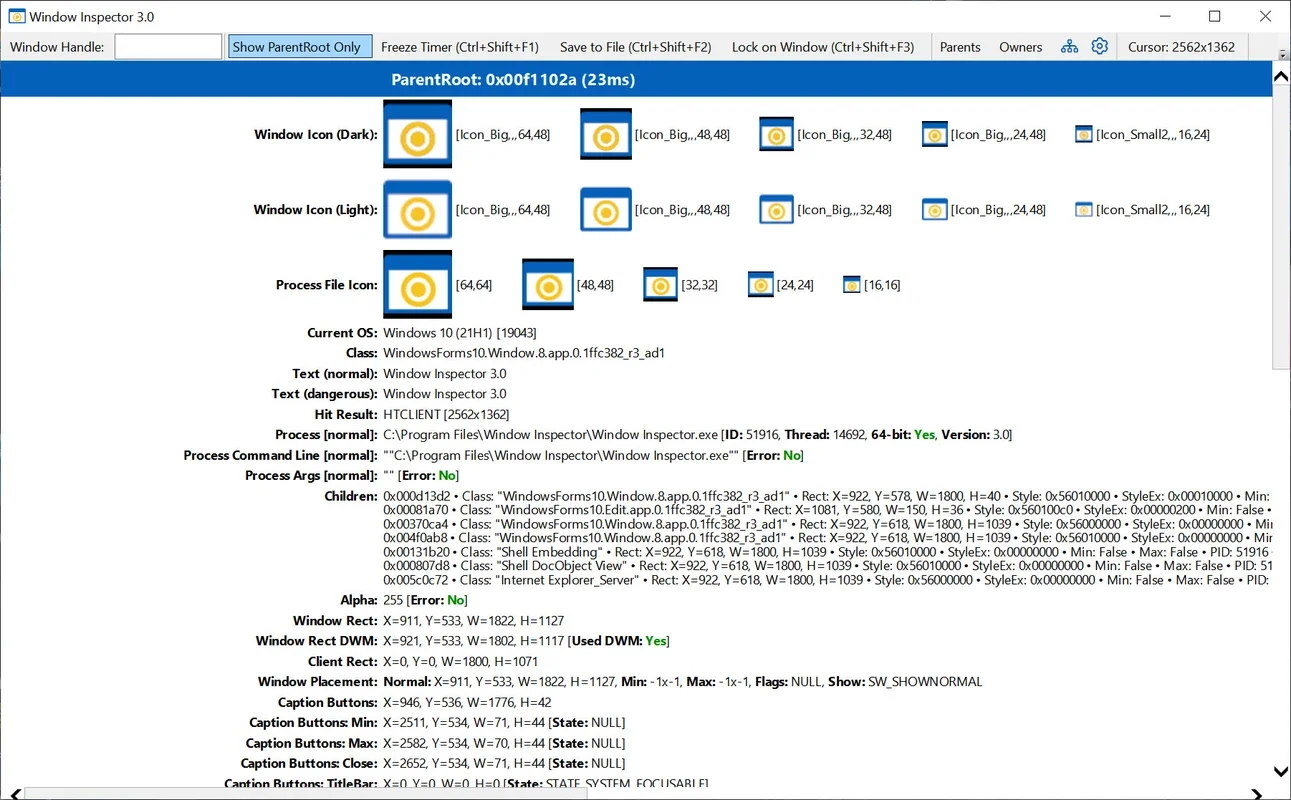Click the Caption Buttons: Max value
The height and width of the screenshot is (800, 1291).
[504, 743]
